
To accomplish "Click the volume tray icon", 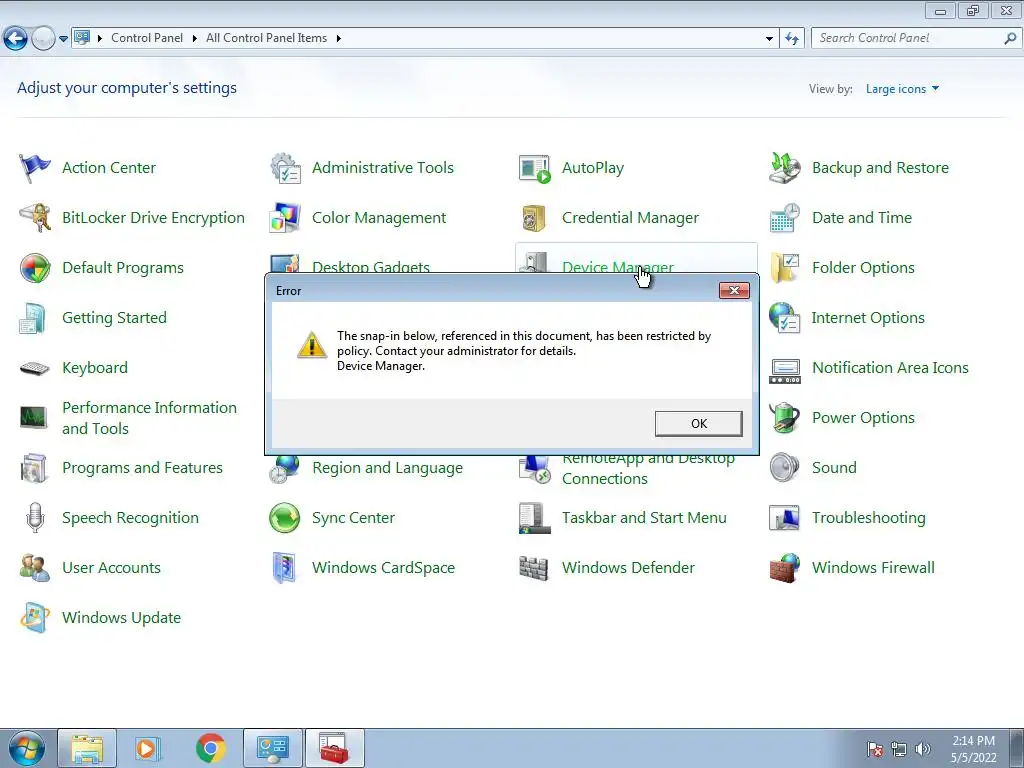I will [923, 750].
